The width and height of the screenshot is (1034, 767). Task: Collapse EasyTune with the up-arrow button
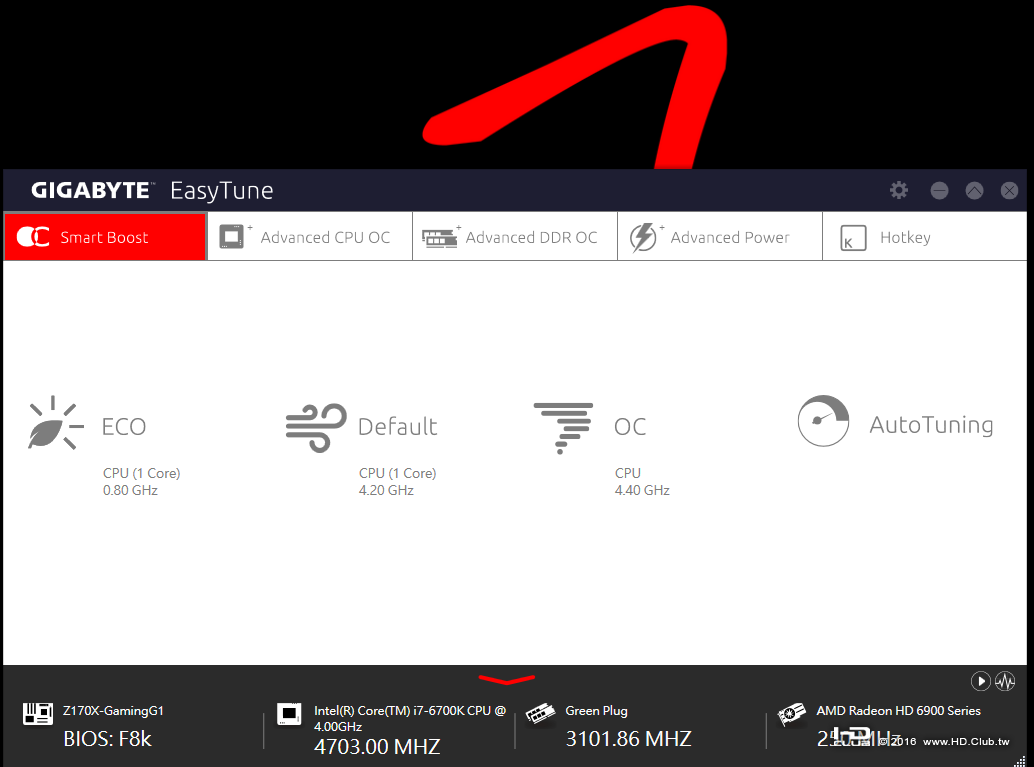point(974,191)
